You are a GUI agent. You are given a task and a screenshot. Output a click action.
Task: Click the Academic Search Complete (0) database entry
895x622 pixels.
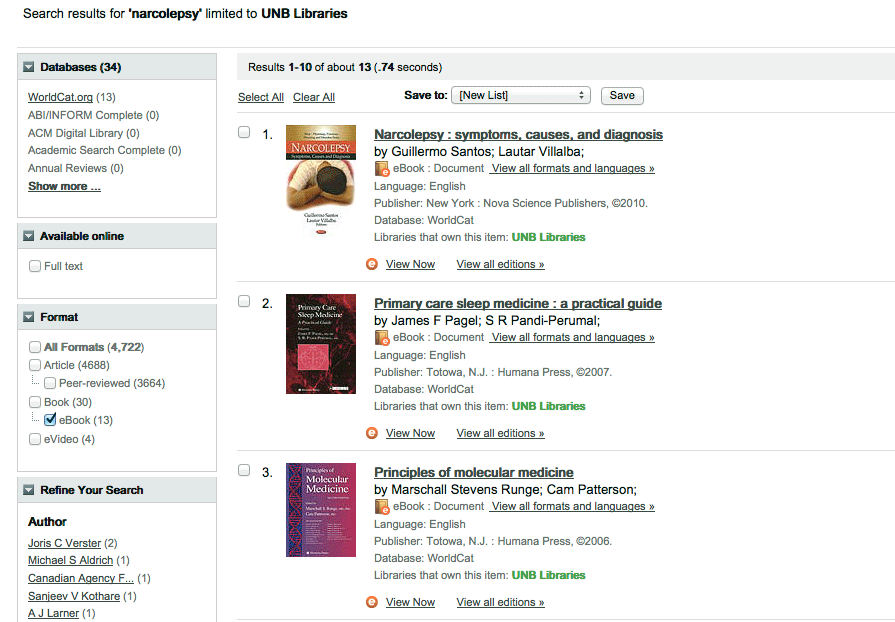(104, 150)
